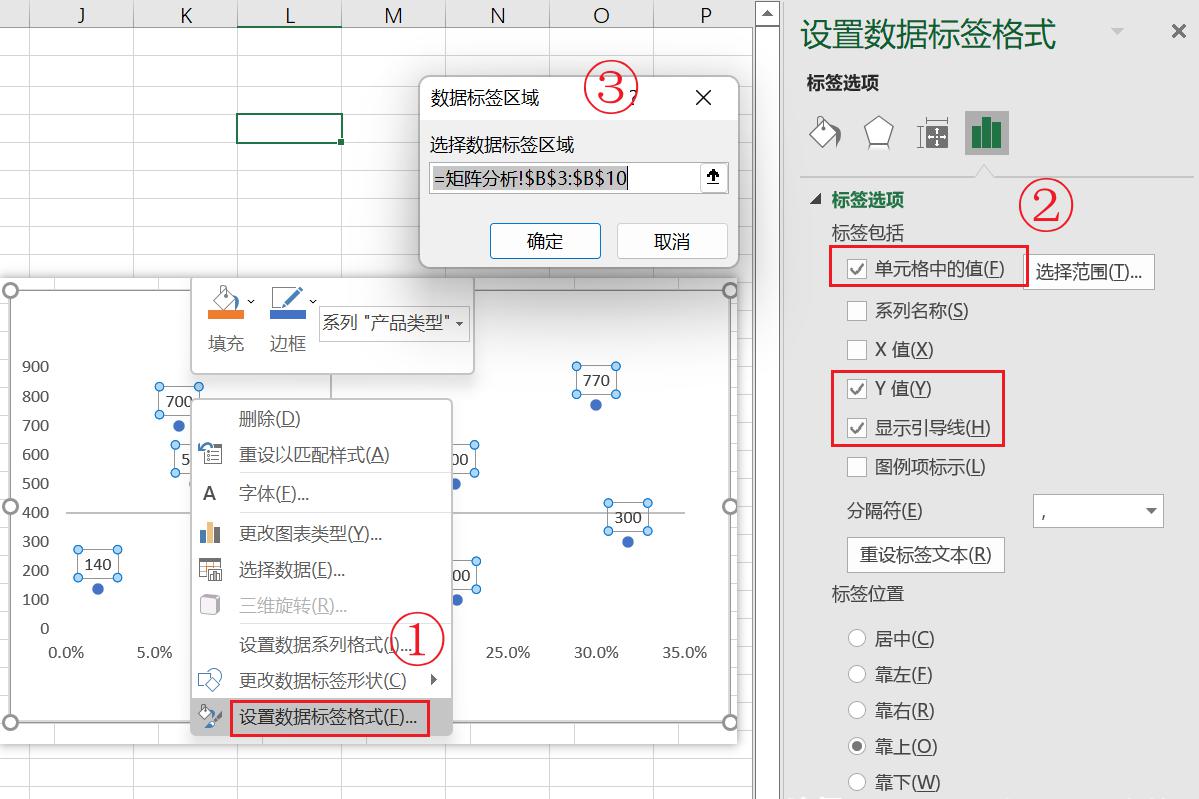The image size is (1199, 799).
Task: Open the 边框 dropdown arrow
Action: point(313,301)
